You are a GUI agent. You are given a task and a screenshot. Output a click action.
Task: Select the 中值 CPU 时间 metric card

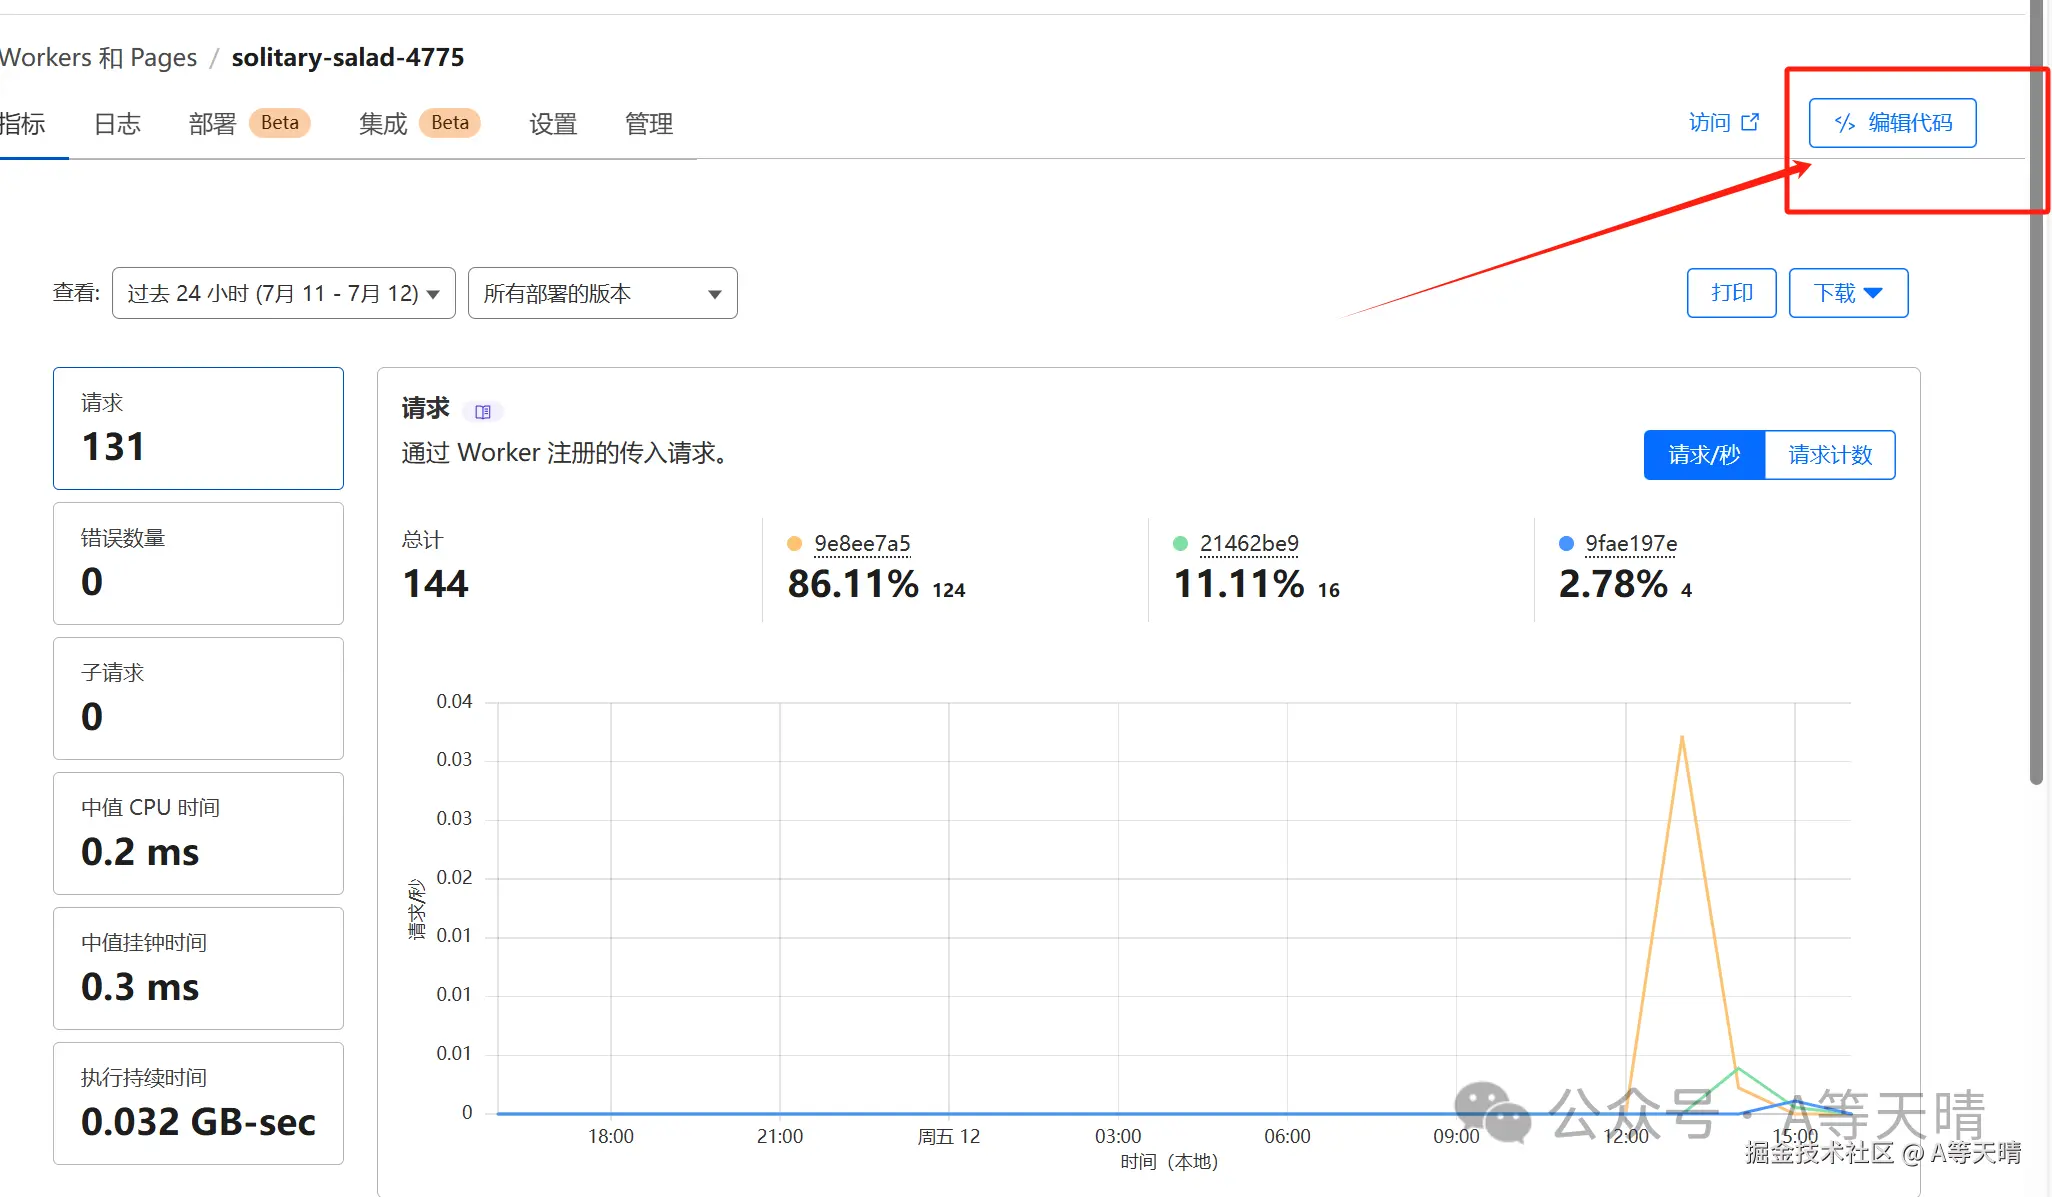198,833
